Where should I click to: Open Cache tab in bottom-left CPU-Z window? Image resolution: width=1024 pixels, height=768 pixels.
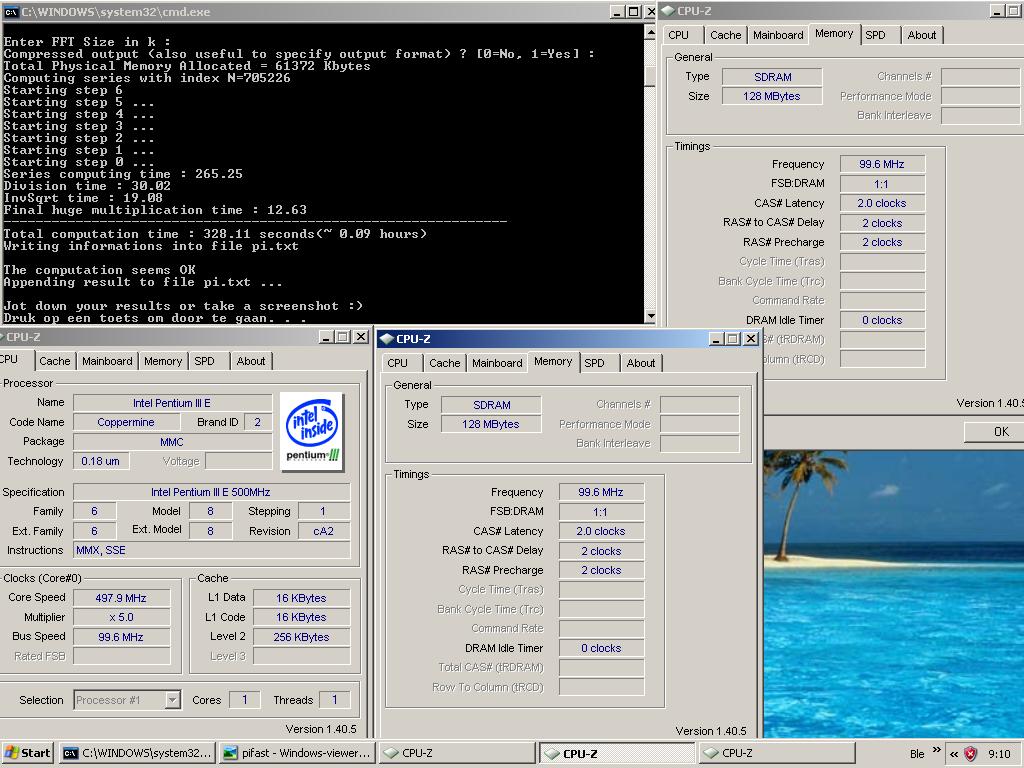tap(54, 361)
